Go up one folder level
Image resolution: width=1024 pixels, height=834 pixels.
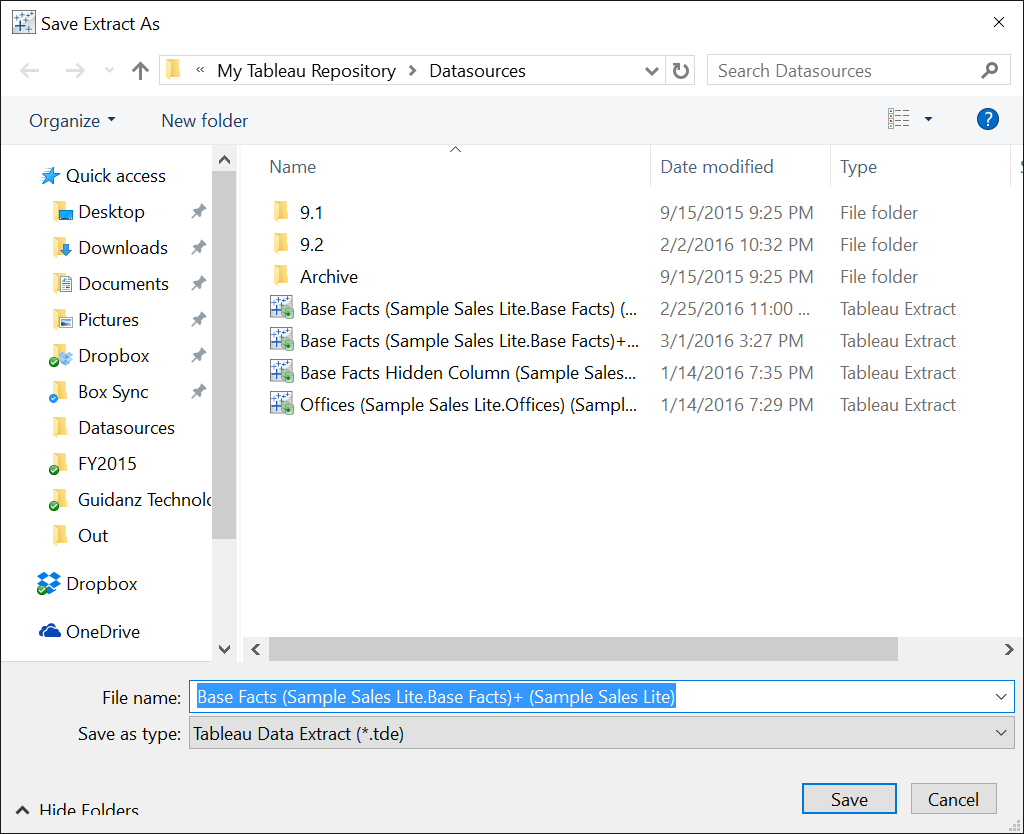(x=140, y=71)
